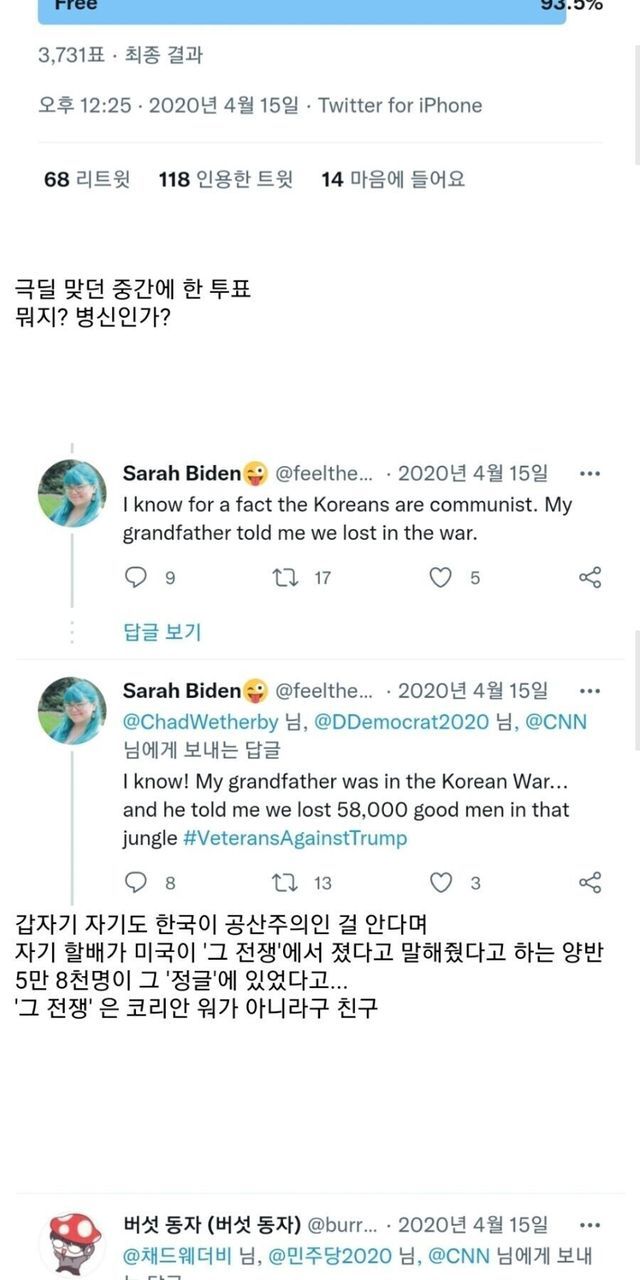View the 14 마음에 들어요 list
The image size is (640, 1280).
[x=392, y=180]
